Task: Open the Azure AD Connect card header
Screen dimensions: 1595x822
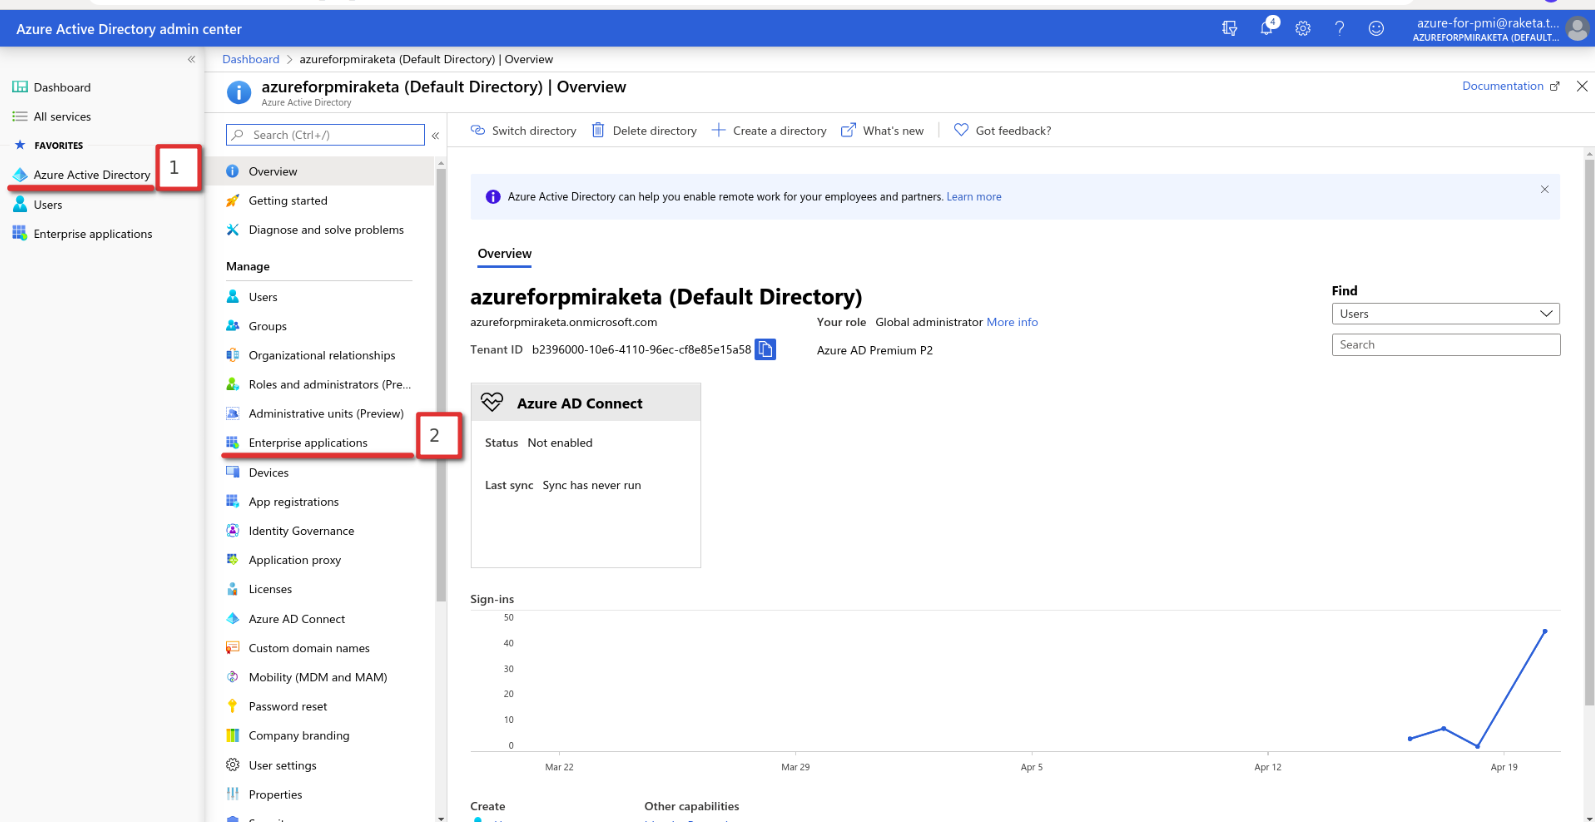Action: pos(585,403)
